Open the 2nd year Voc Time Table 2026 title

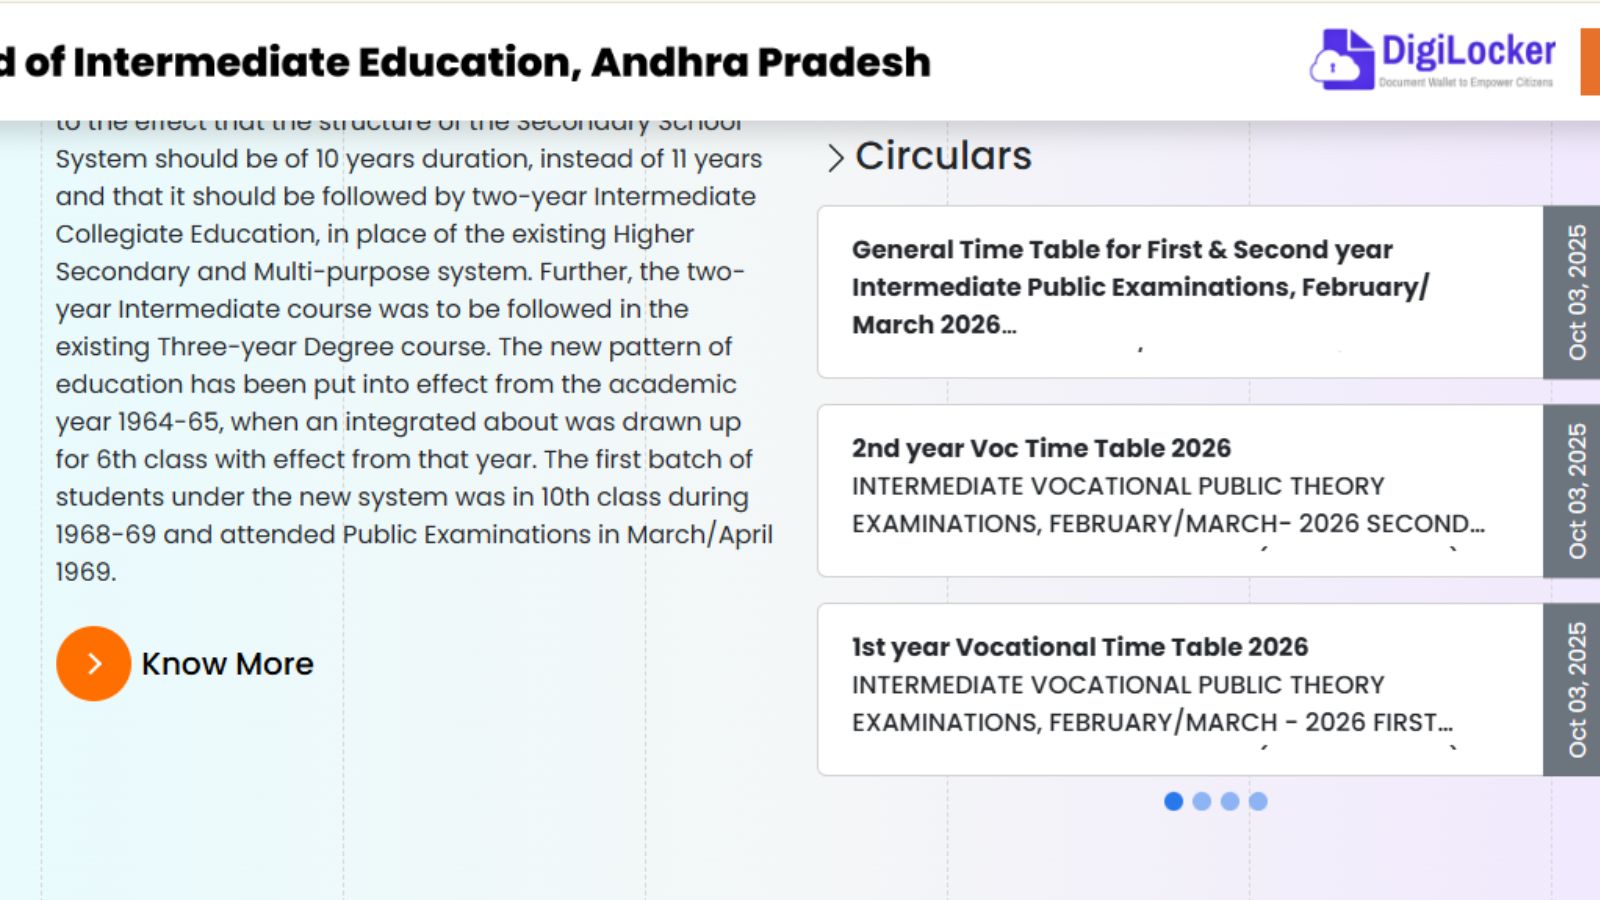(x=1041, y=448)
